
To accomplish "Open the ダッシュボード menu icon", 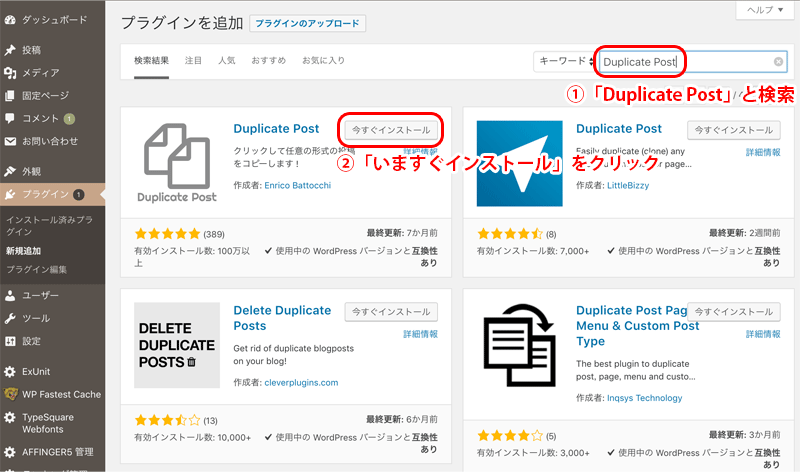I will click(10, 20).
